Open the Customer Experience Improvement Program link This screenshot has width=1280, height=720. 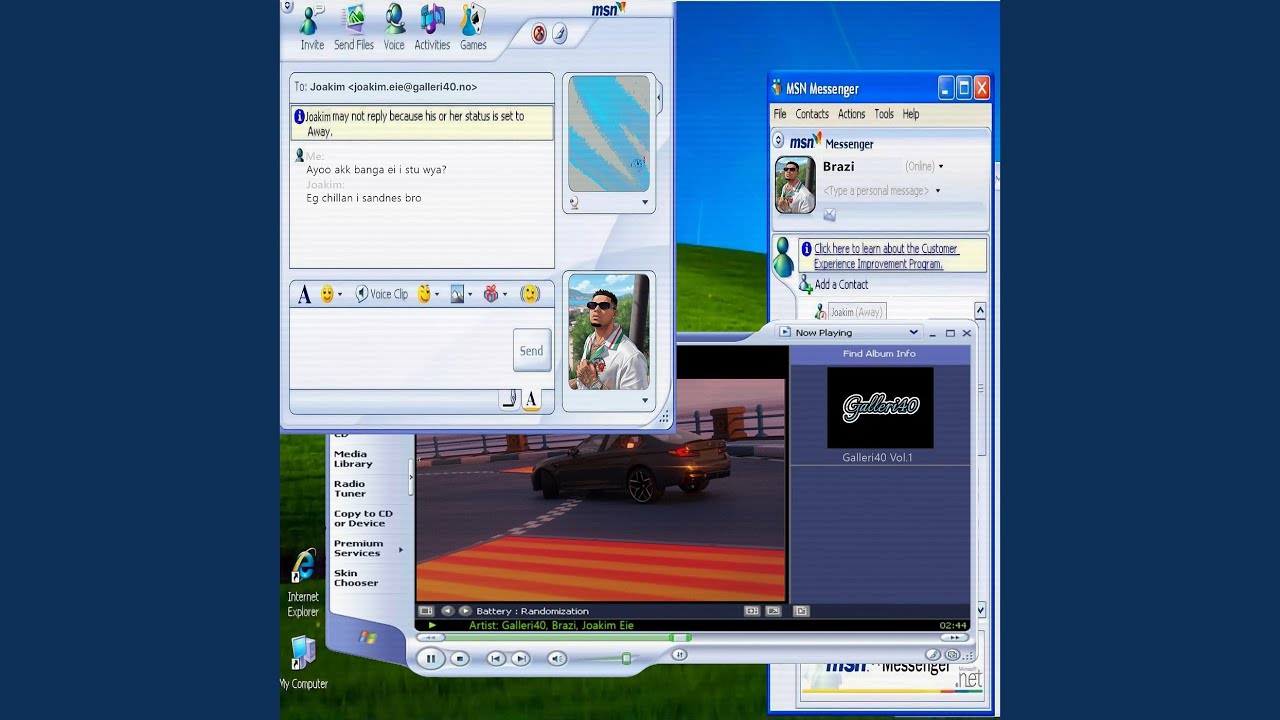886,256
